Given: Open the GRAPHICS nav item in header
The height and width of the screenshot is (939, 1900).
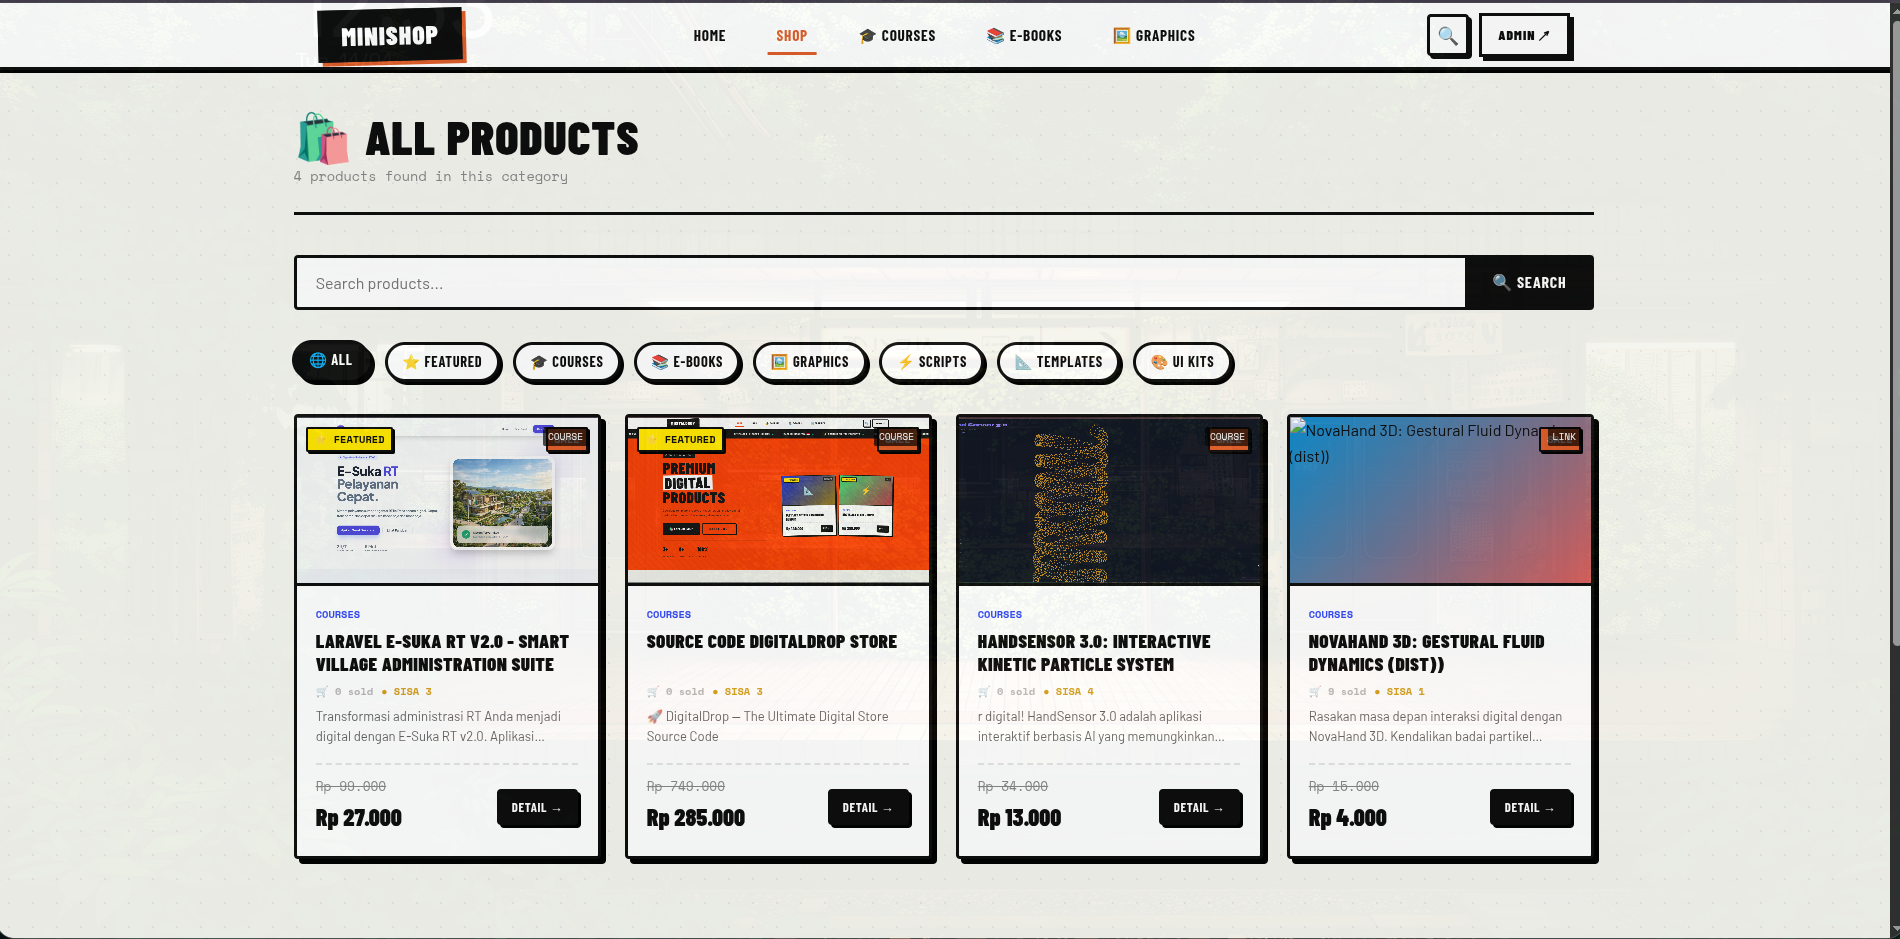Looking at the screenshot, I should pos(1154,36).
